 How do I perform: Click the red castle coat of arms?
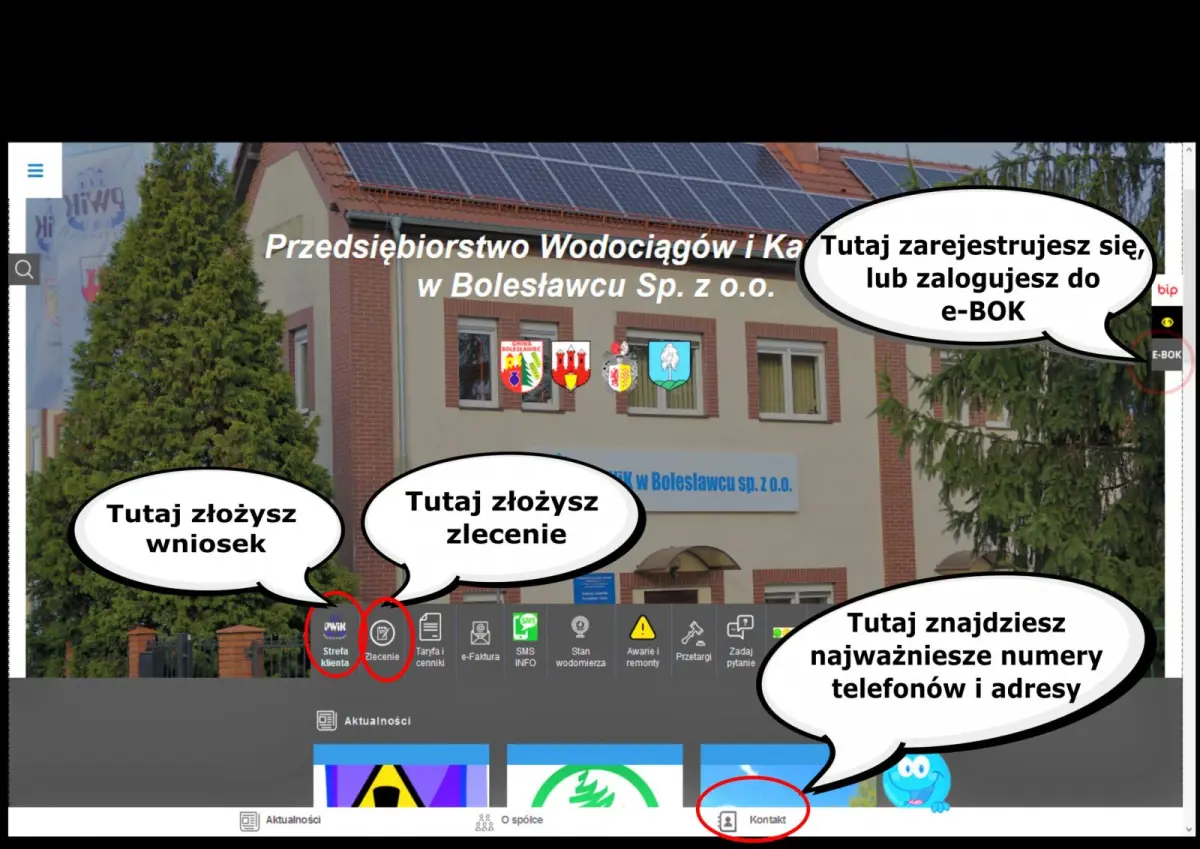(571, 365)
